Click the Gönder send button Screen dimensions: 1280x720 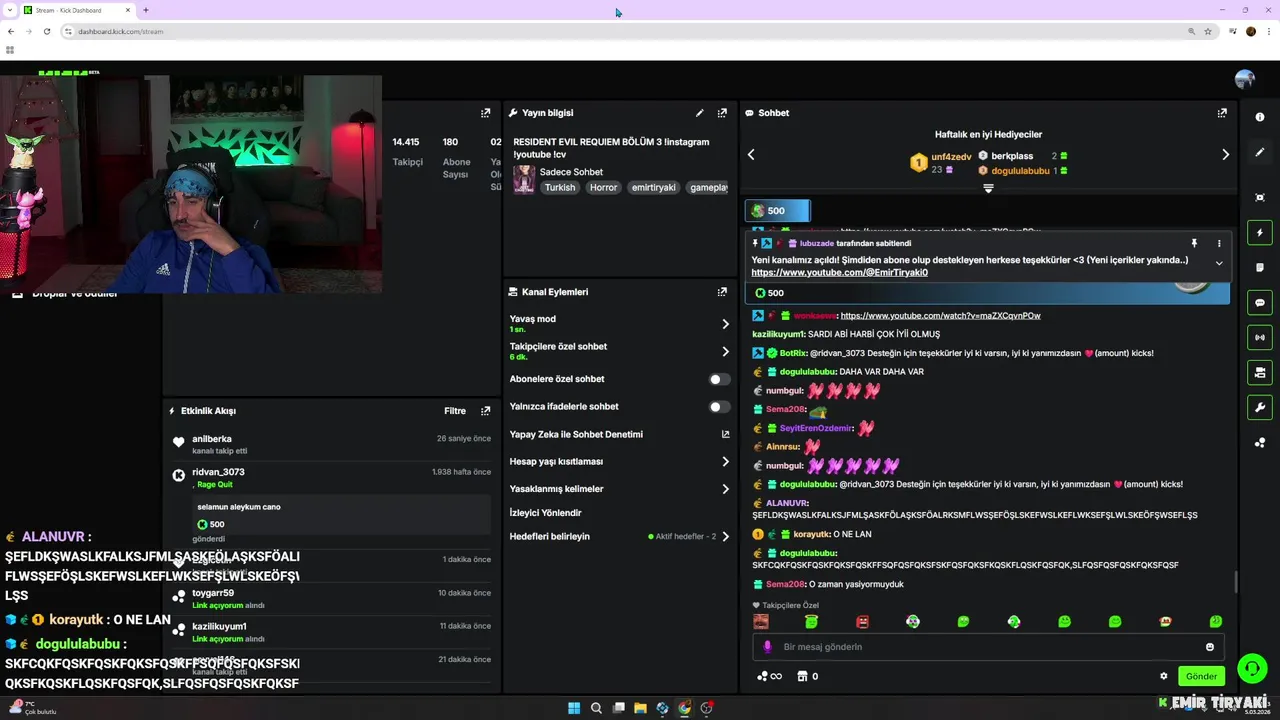(1201, 676)
